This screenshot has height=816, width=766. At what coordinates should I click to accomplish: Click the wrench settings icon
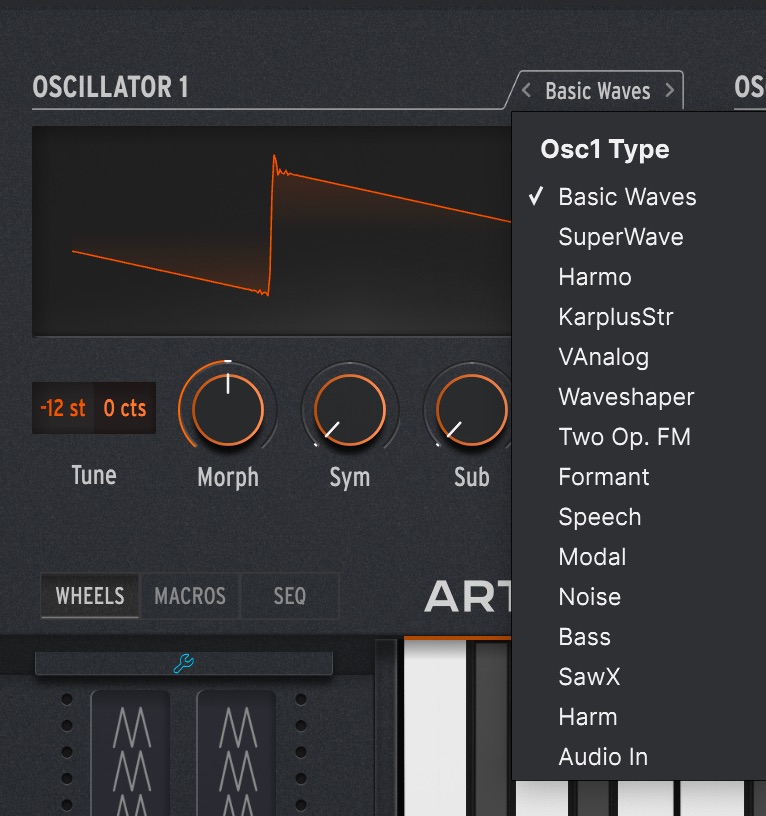click(183, 663)
